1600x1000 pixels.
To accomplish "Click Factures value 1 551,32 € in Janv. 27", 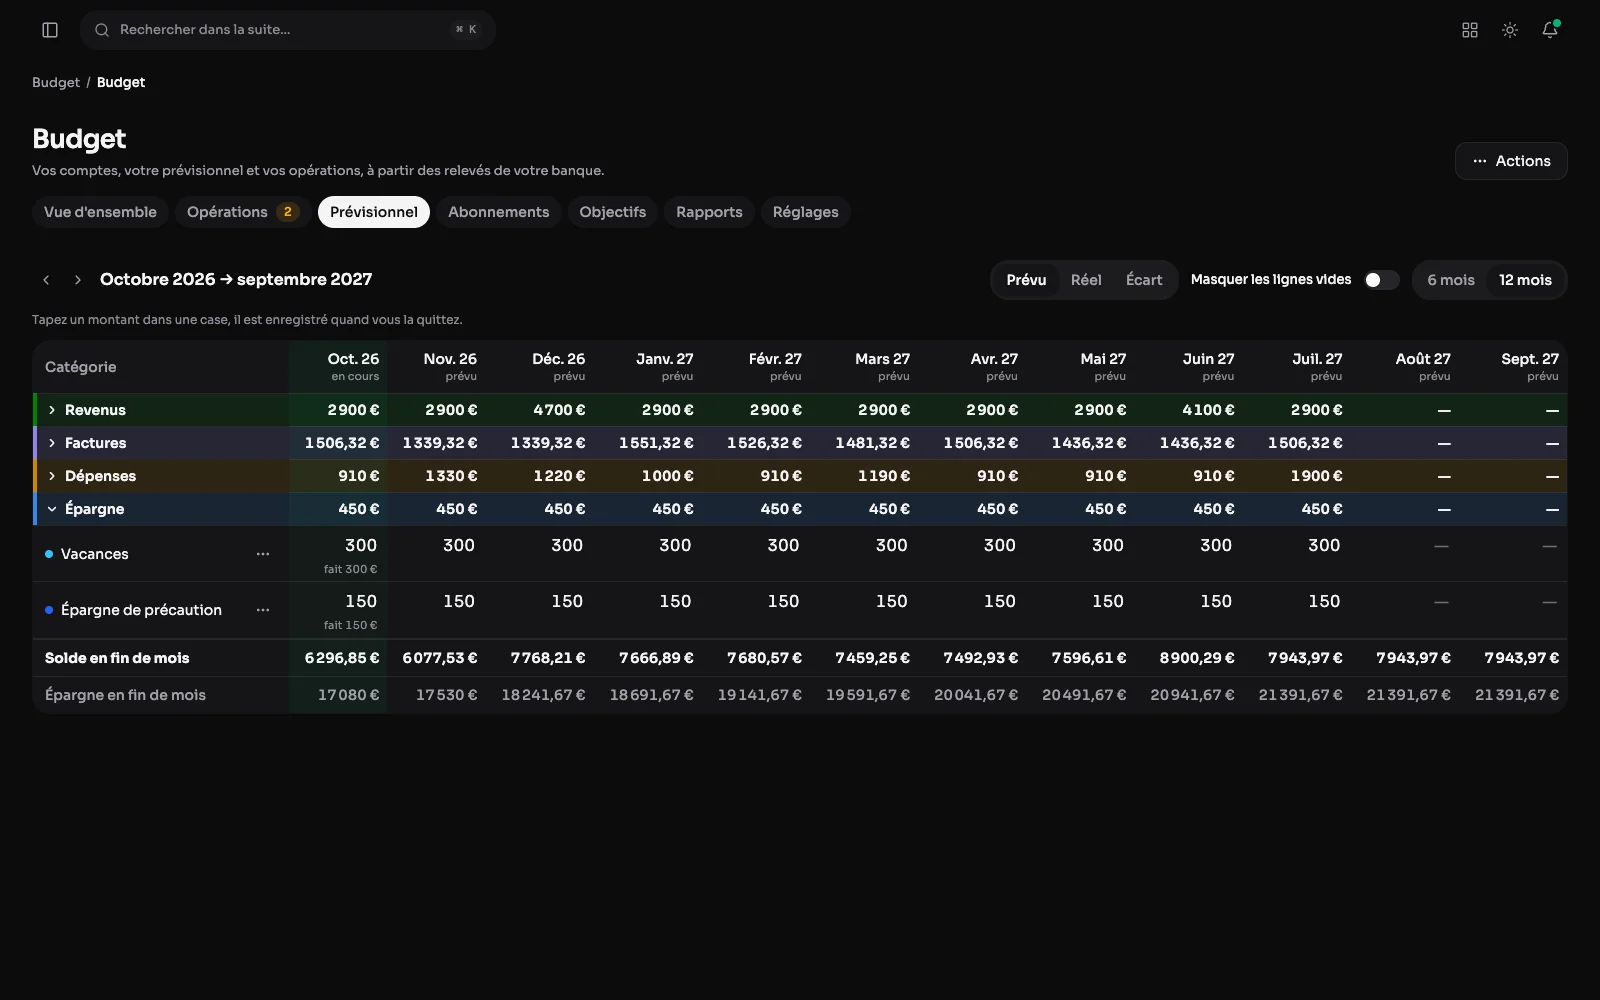I will click(x=656, y=443).
